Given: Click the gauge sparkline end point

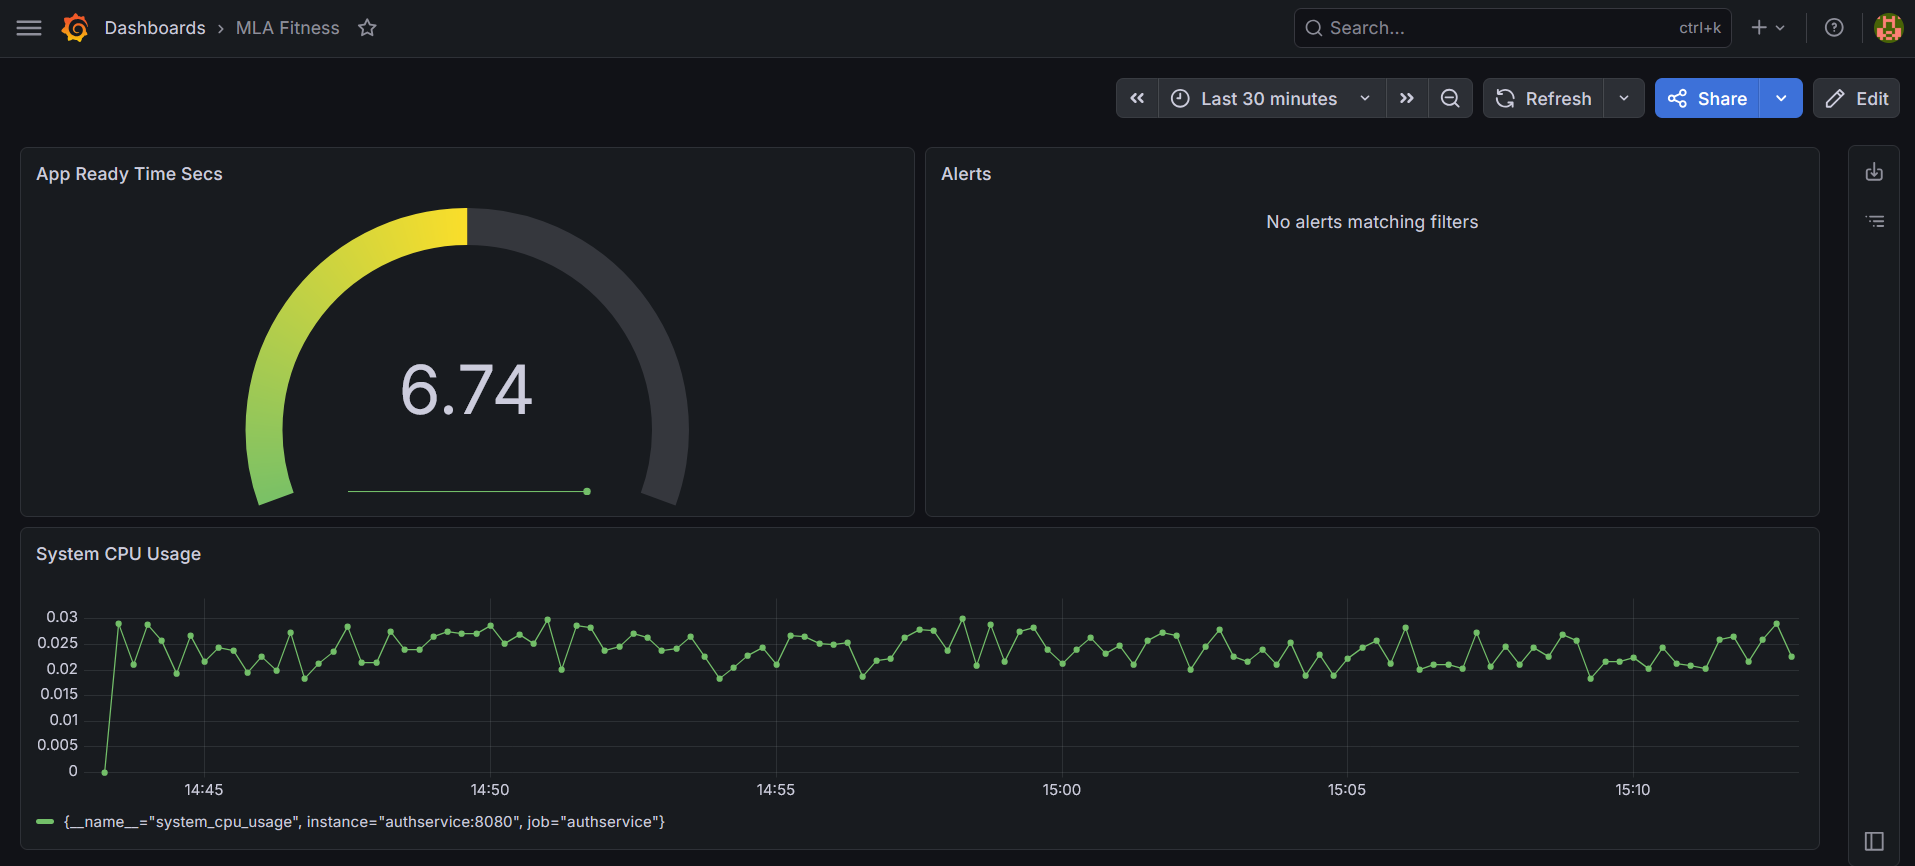Looking at the screenshot, I should [587, 492].
